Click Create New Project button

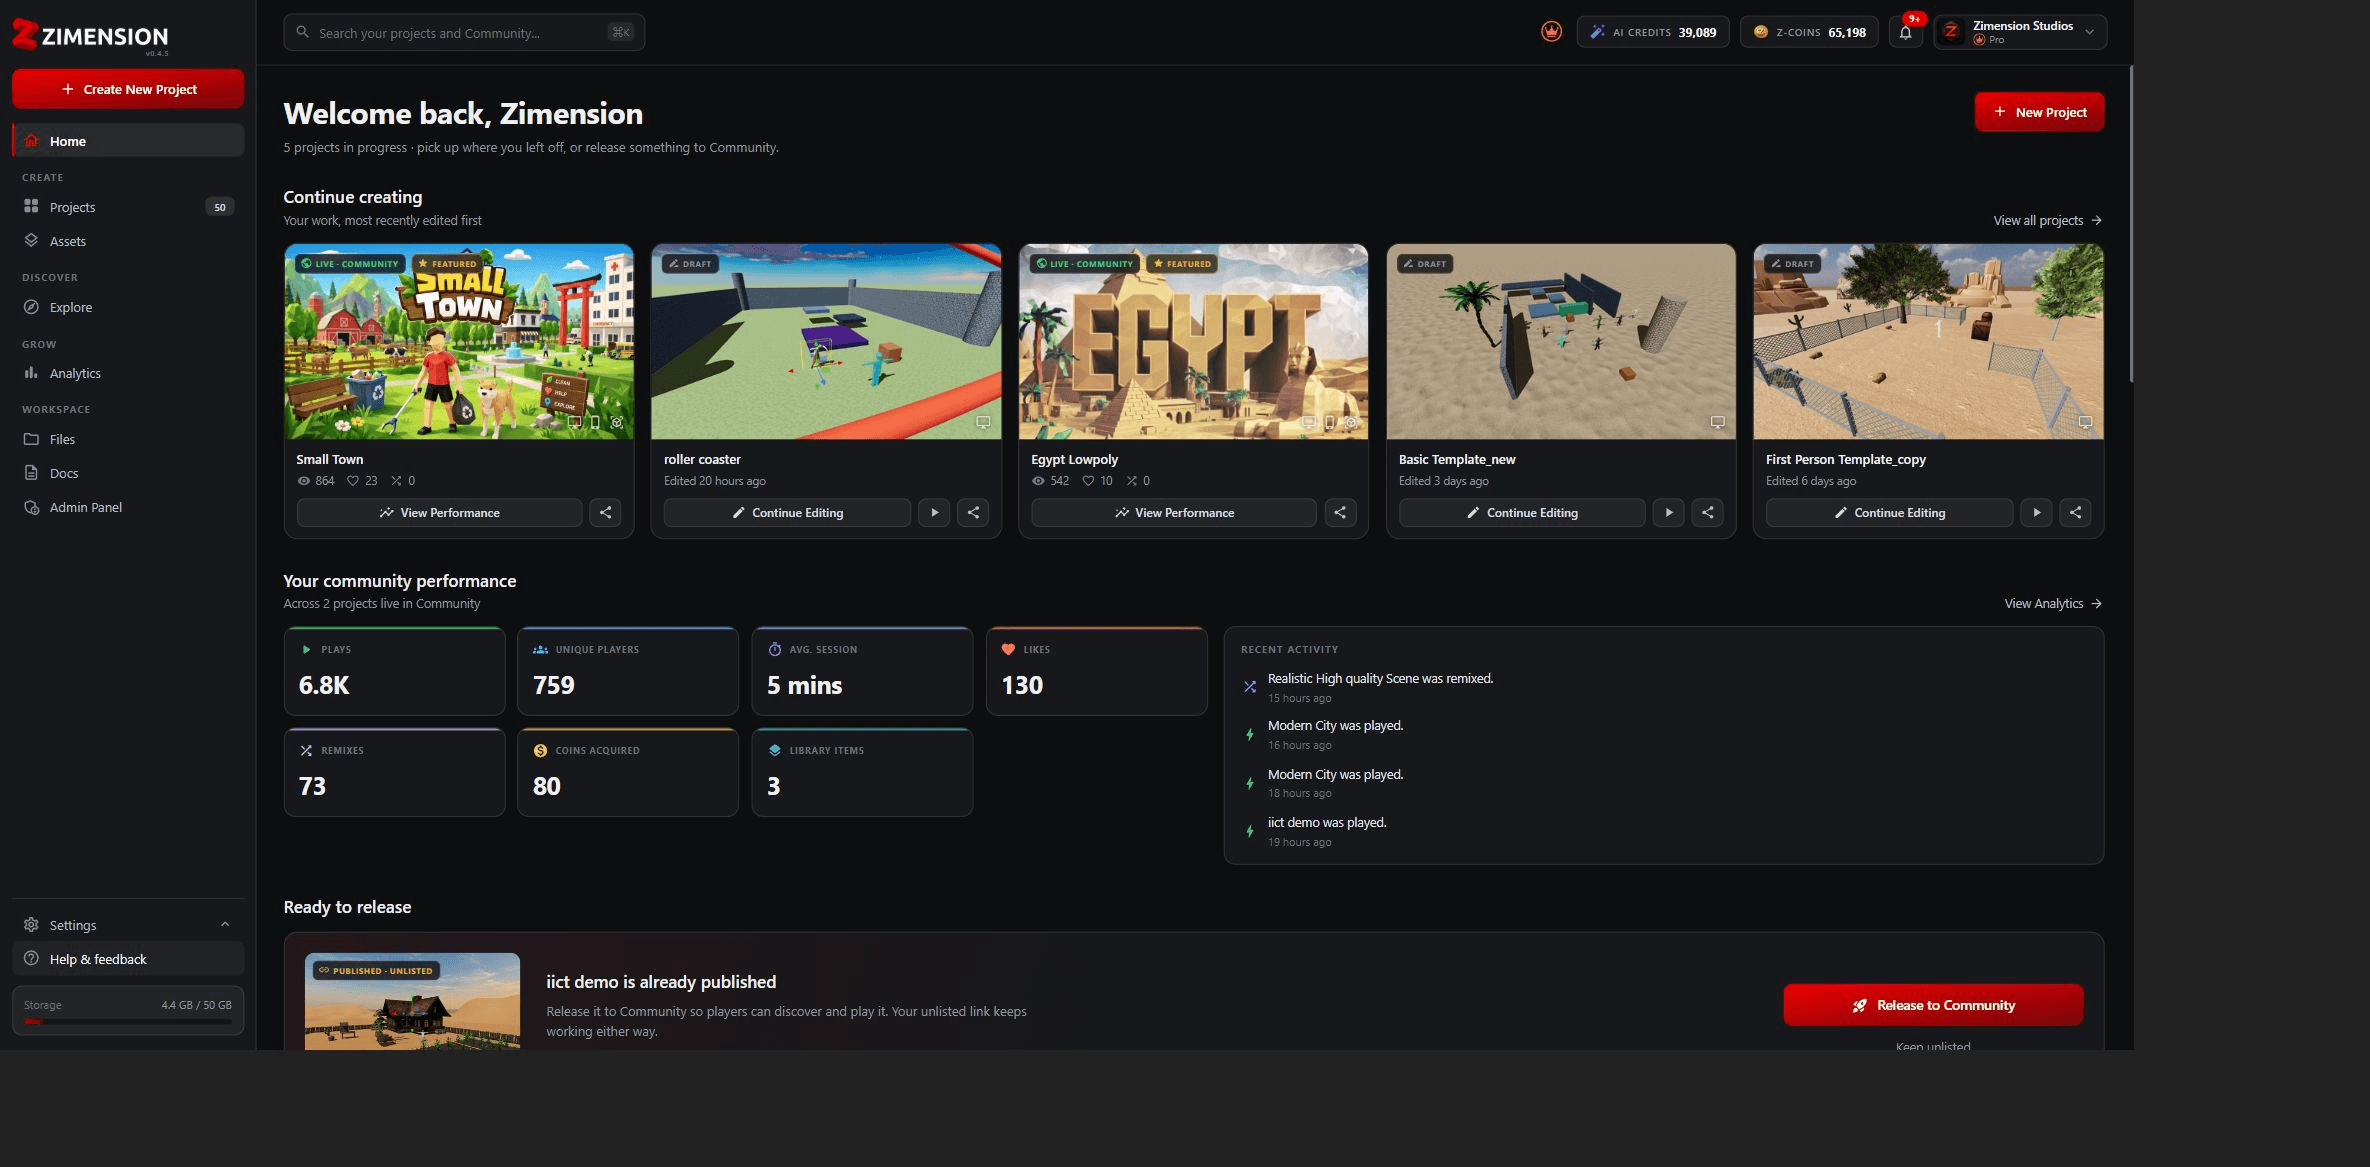(x=128, y=89)
